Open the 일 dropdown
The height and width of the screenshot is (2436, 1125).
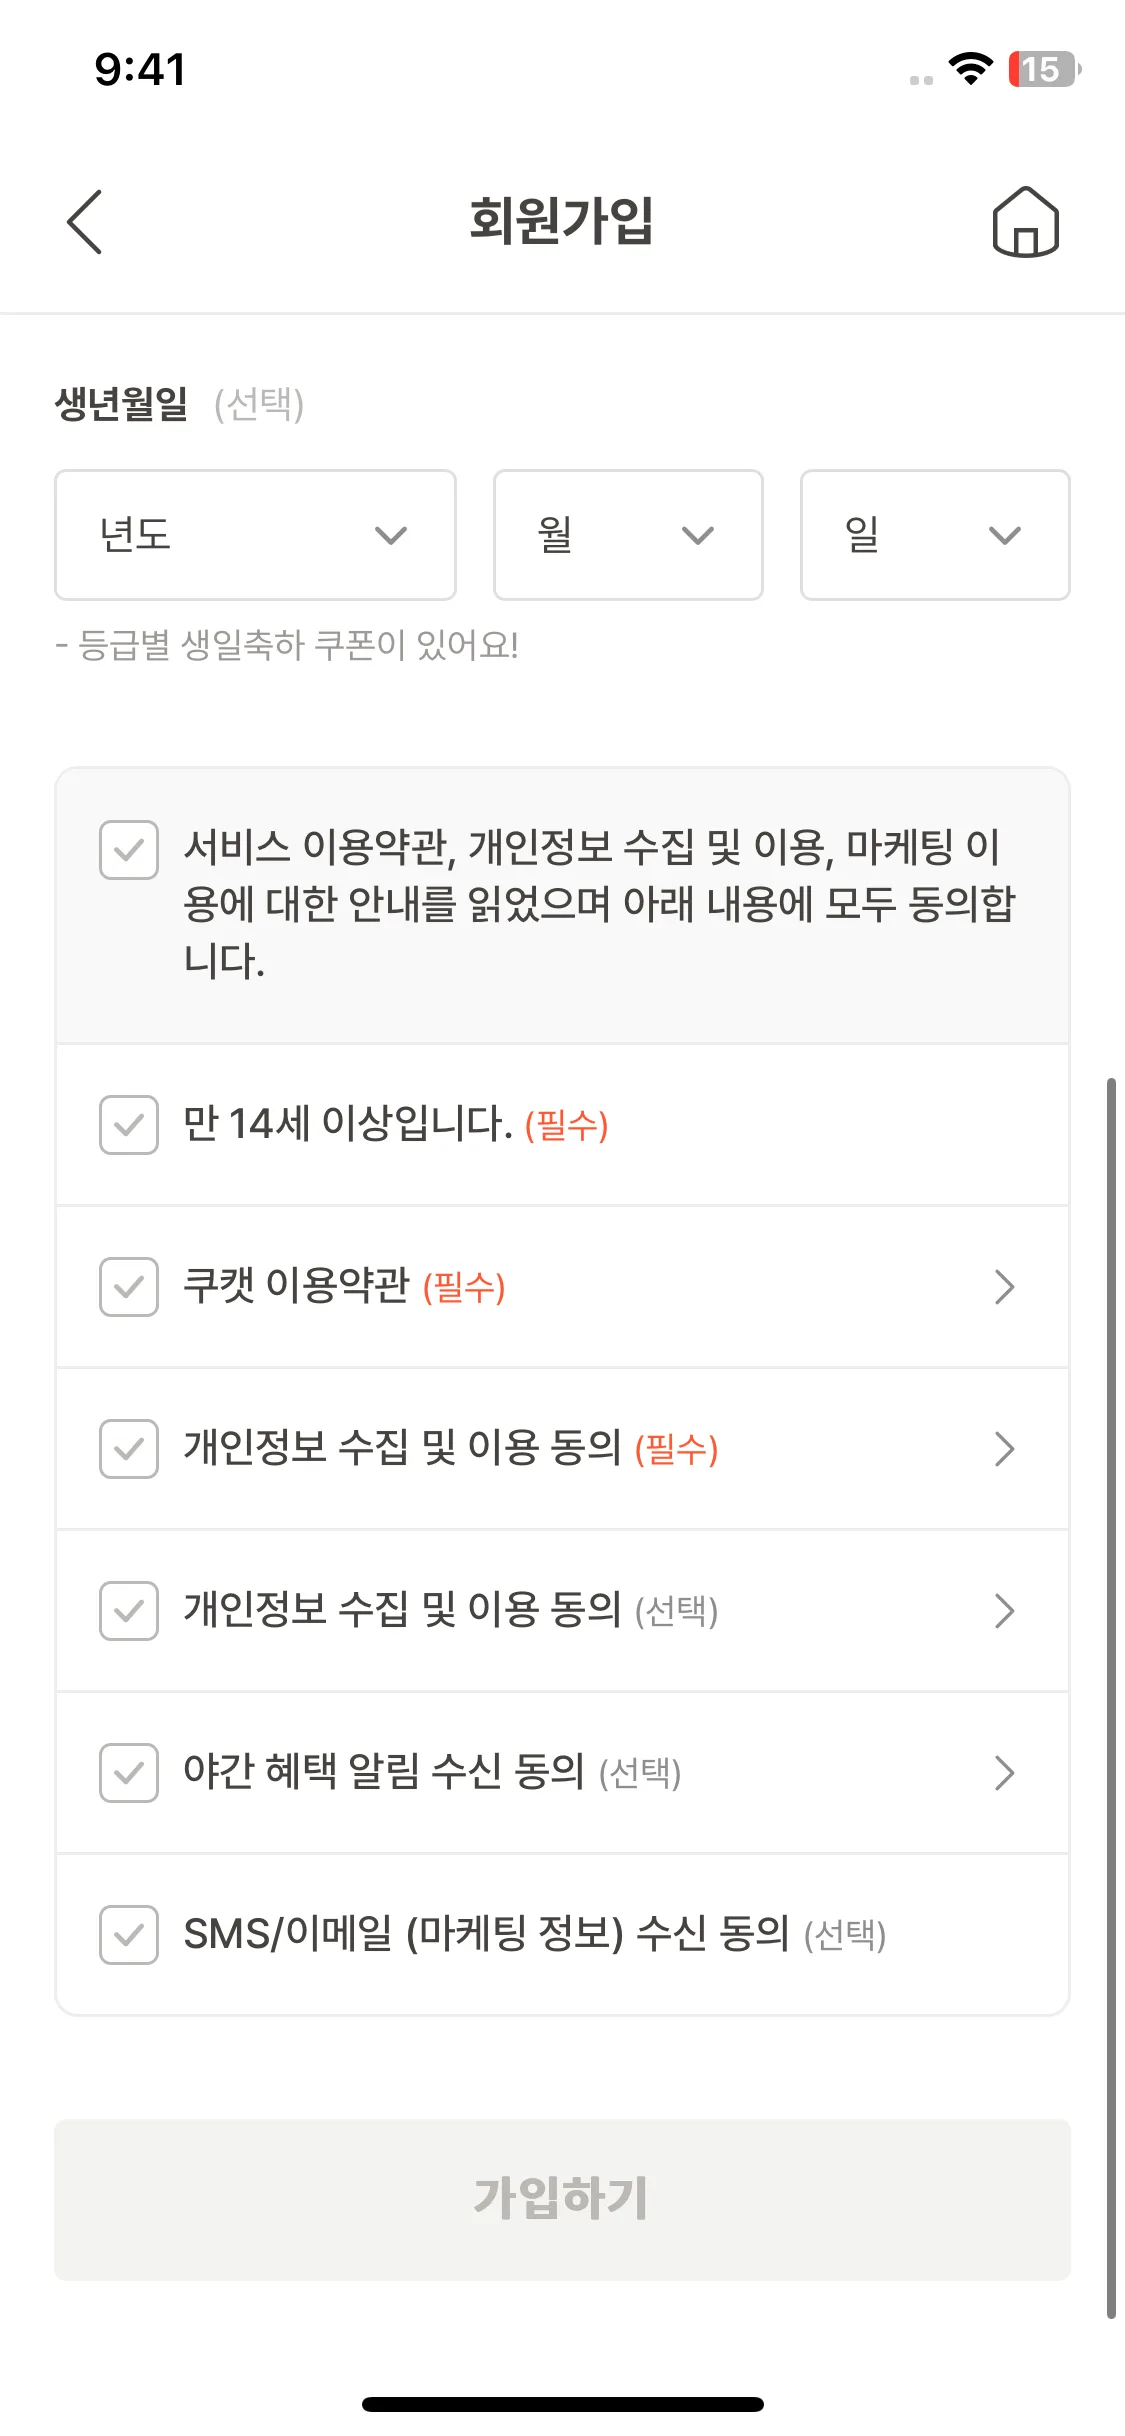click(x=935, y=535)
